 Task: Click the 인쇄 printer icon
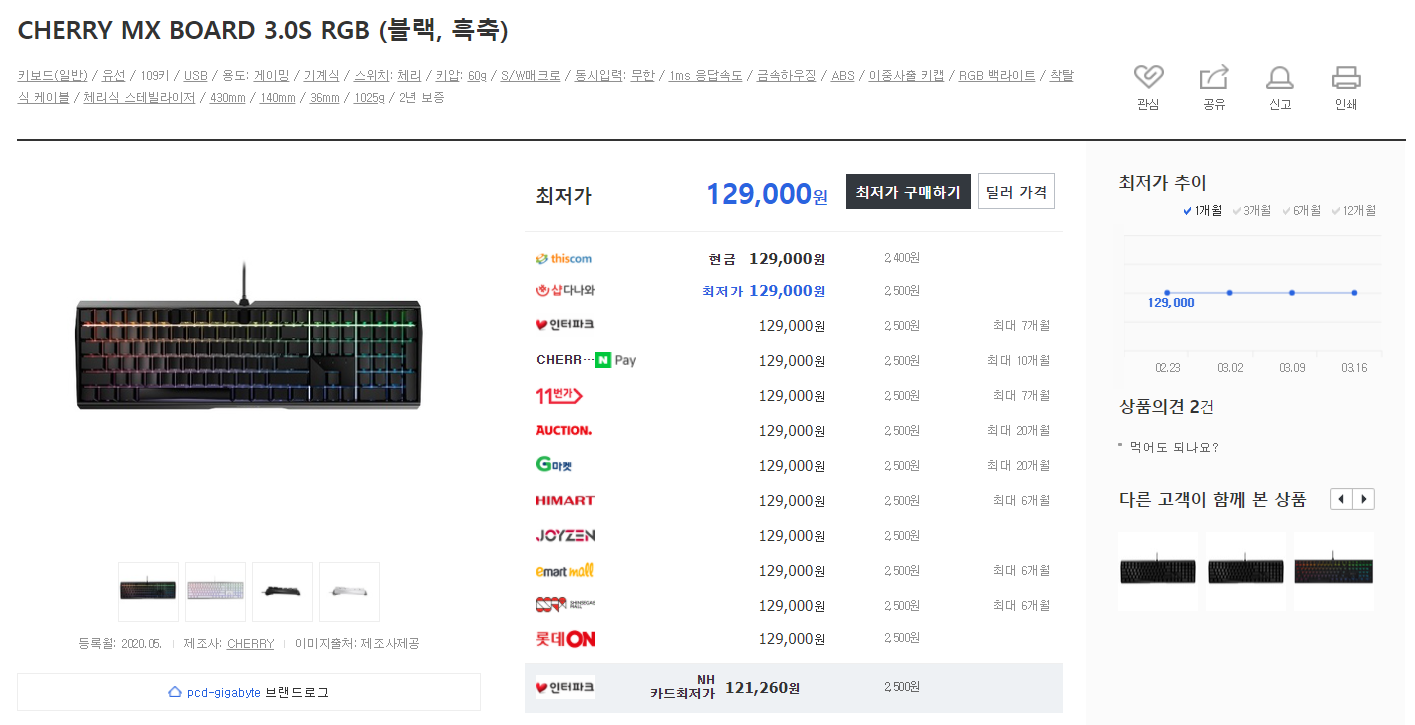point(1346,77)
